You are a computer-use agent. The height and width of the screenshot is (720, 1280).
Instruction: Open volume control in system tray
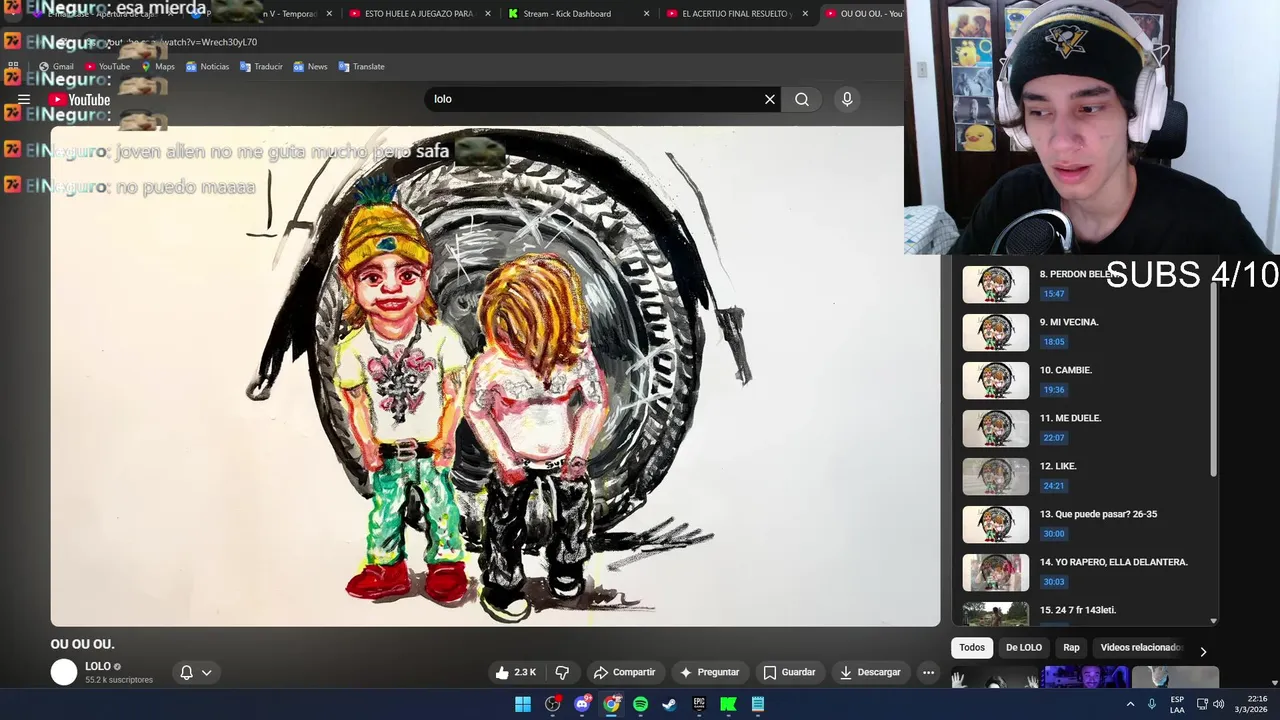click(x=1218, y=704)
